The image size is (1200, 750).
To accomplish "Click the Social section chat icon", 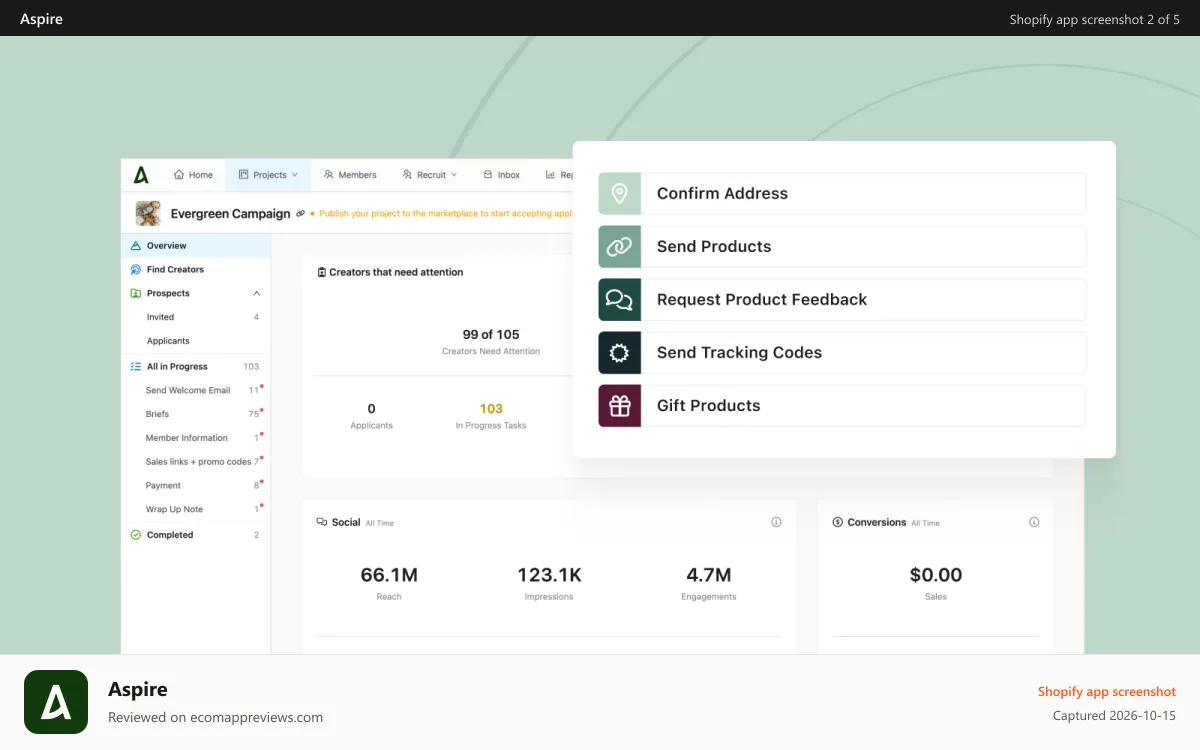I will point(322,522).
